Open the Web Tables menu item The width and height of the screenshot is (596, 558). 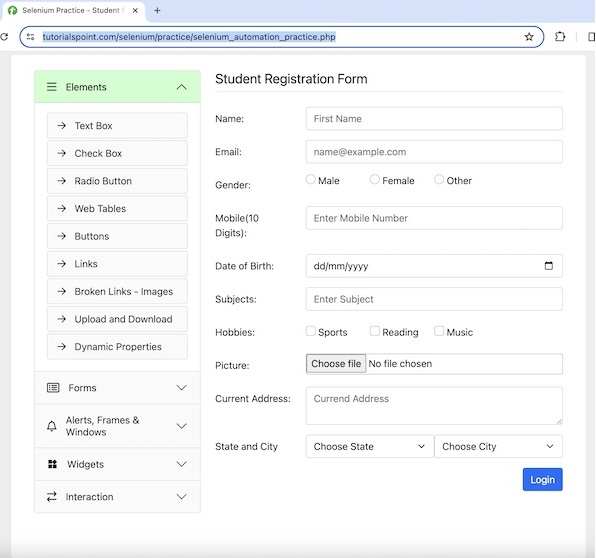pos(117,208)
